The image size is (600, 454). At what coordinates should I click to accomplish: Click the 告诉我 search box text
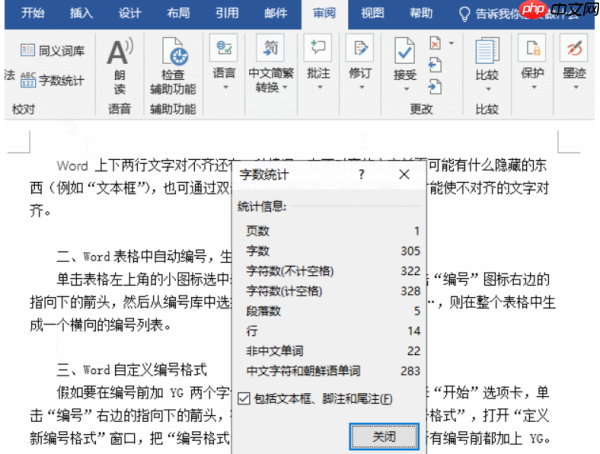pos(526,14)
